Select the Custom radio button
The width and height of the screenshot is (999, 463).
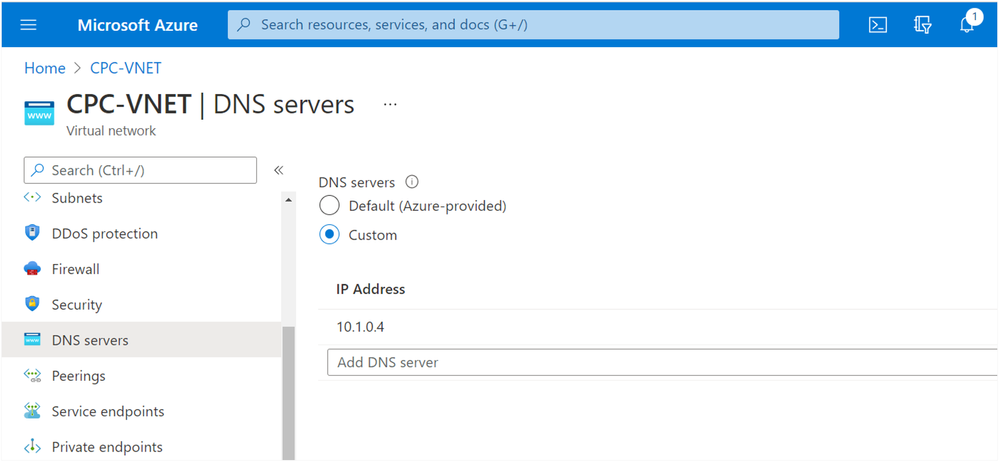[x=329, y=234]
